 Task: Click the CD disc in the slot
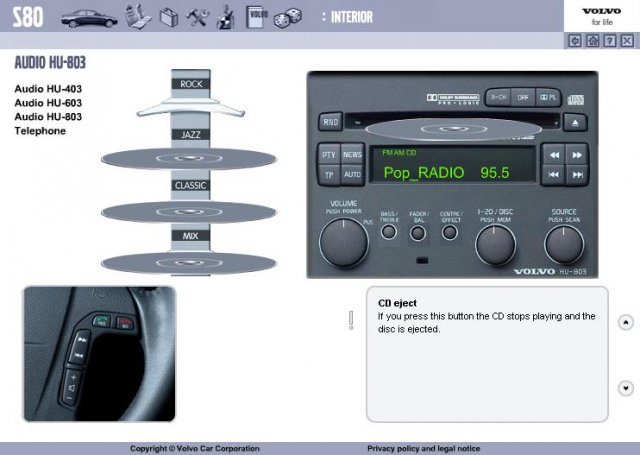coord(453,129)
